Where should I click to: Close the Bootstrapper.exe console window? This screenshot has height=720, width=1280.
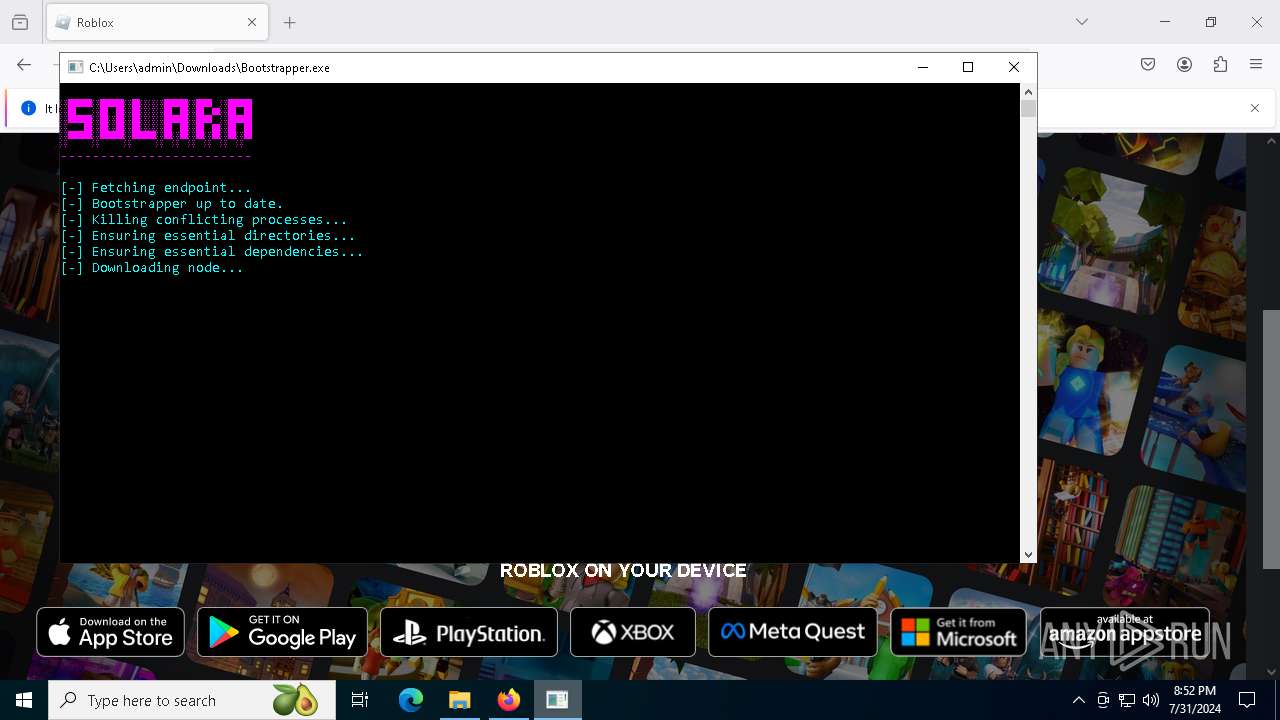pos(1014,67)
